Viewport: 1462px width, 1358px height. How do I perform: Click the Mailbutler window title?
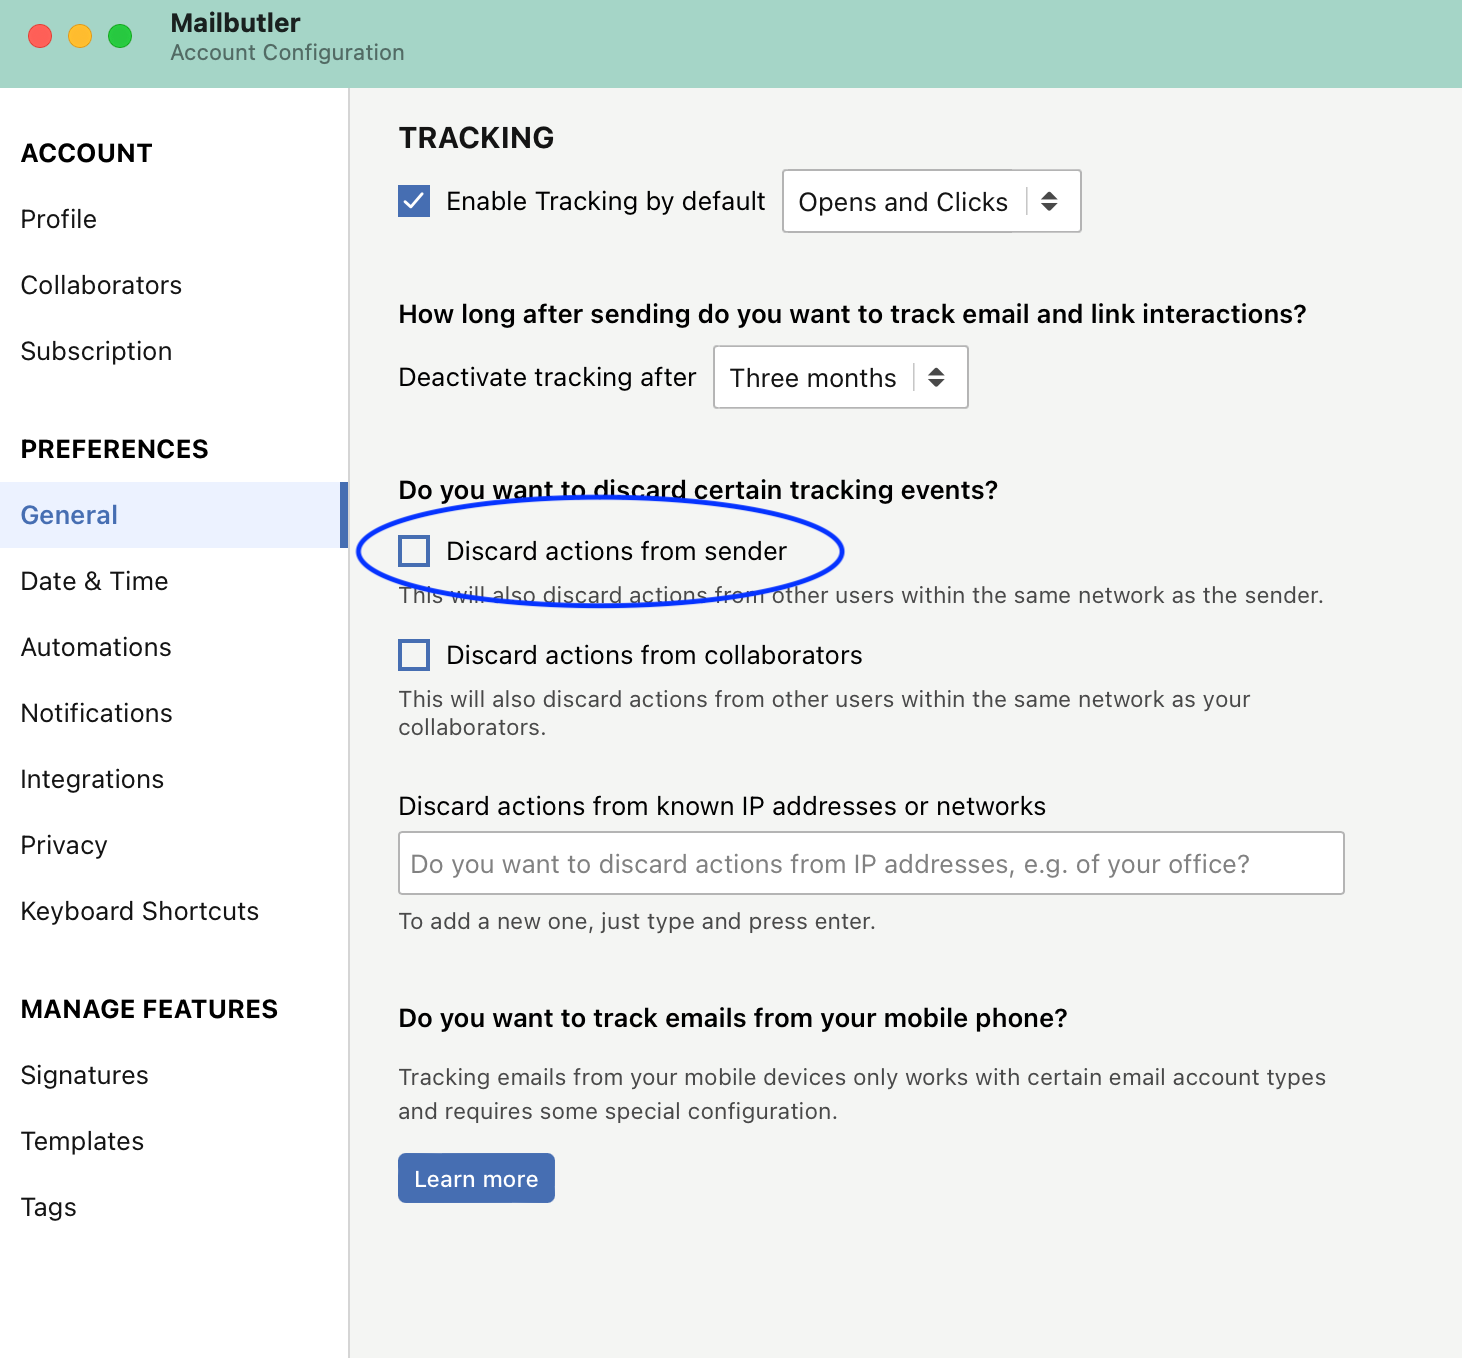click(x=235, y=23)
